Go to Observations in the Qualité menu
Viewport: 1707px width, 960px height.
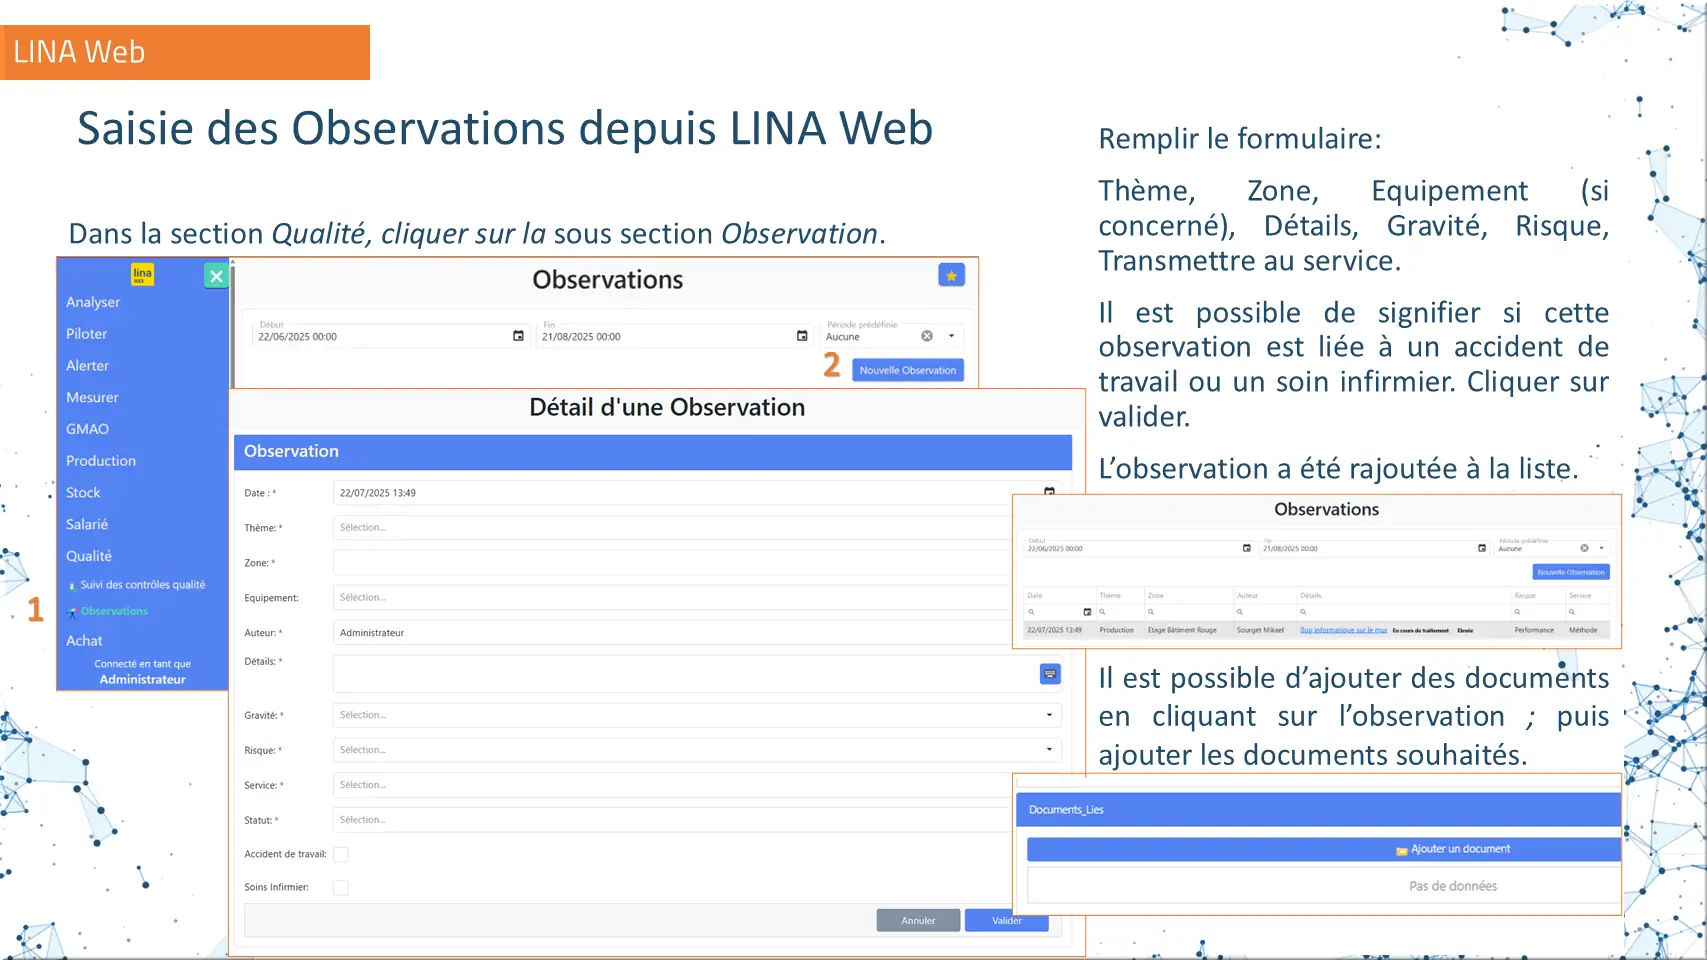(114, 611)
